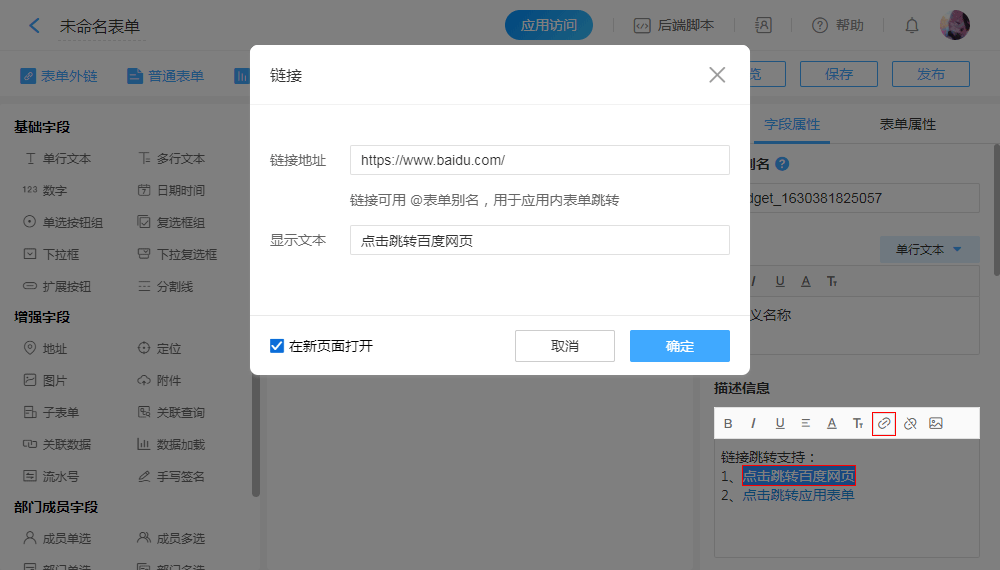Select the 字段属性 tab
The height and width of the screenshot is (570, 1000).
pos(792,124)
